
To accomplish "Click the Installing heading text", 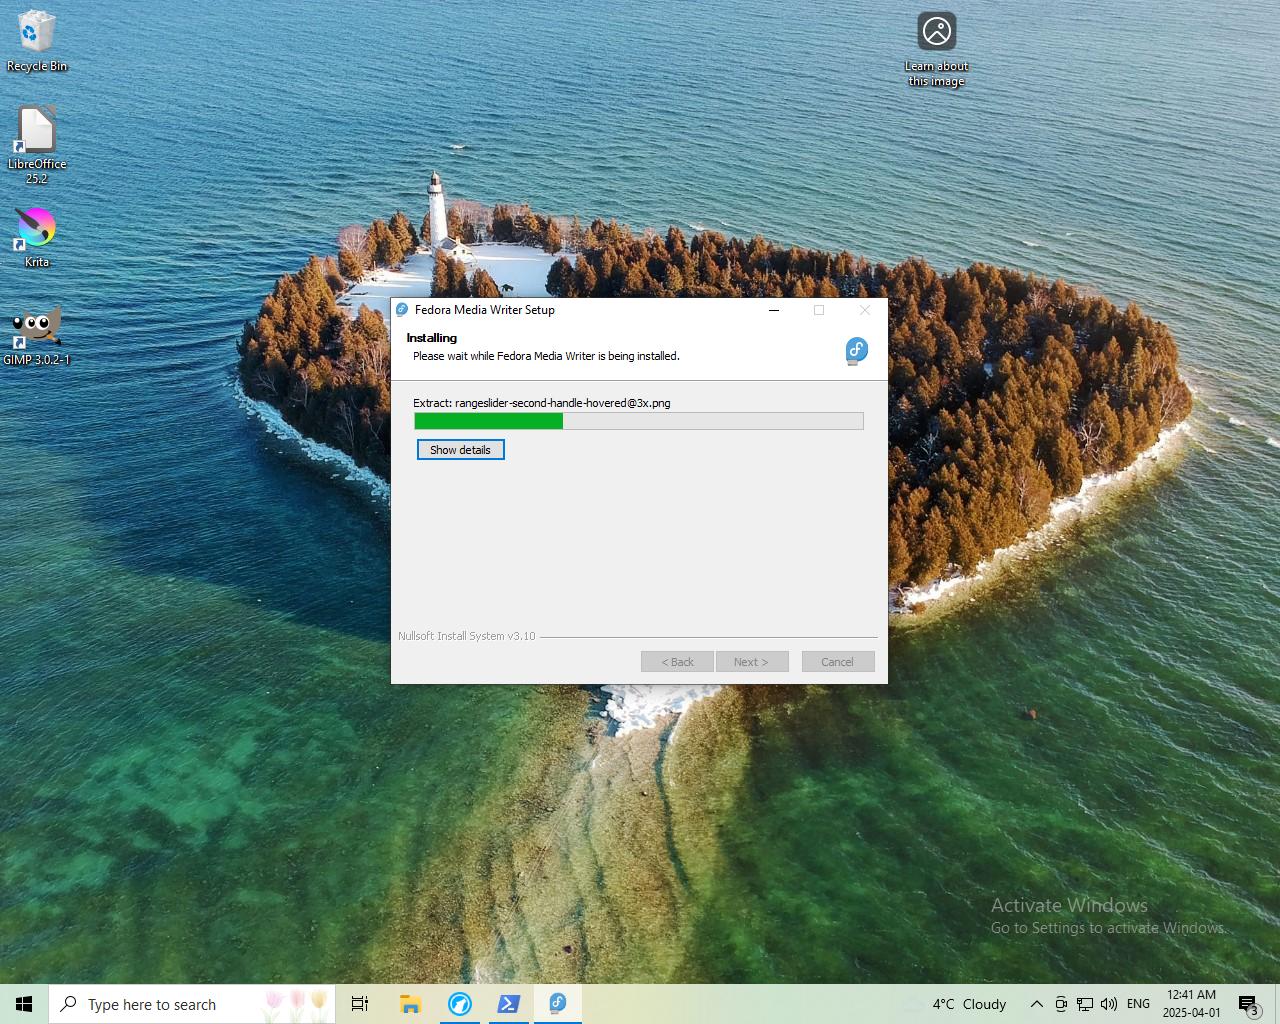I will pyautogui.click(x=431, y=338).
